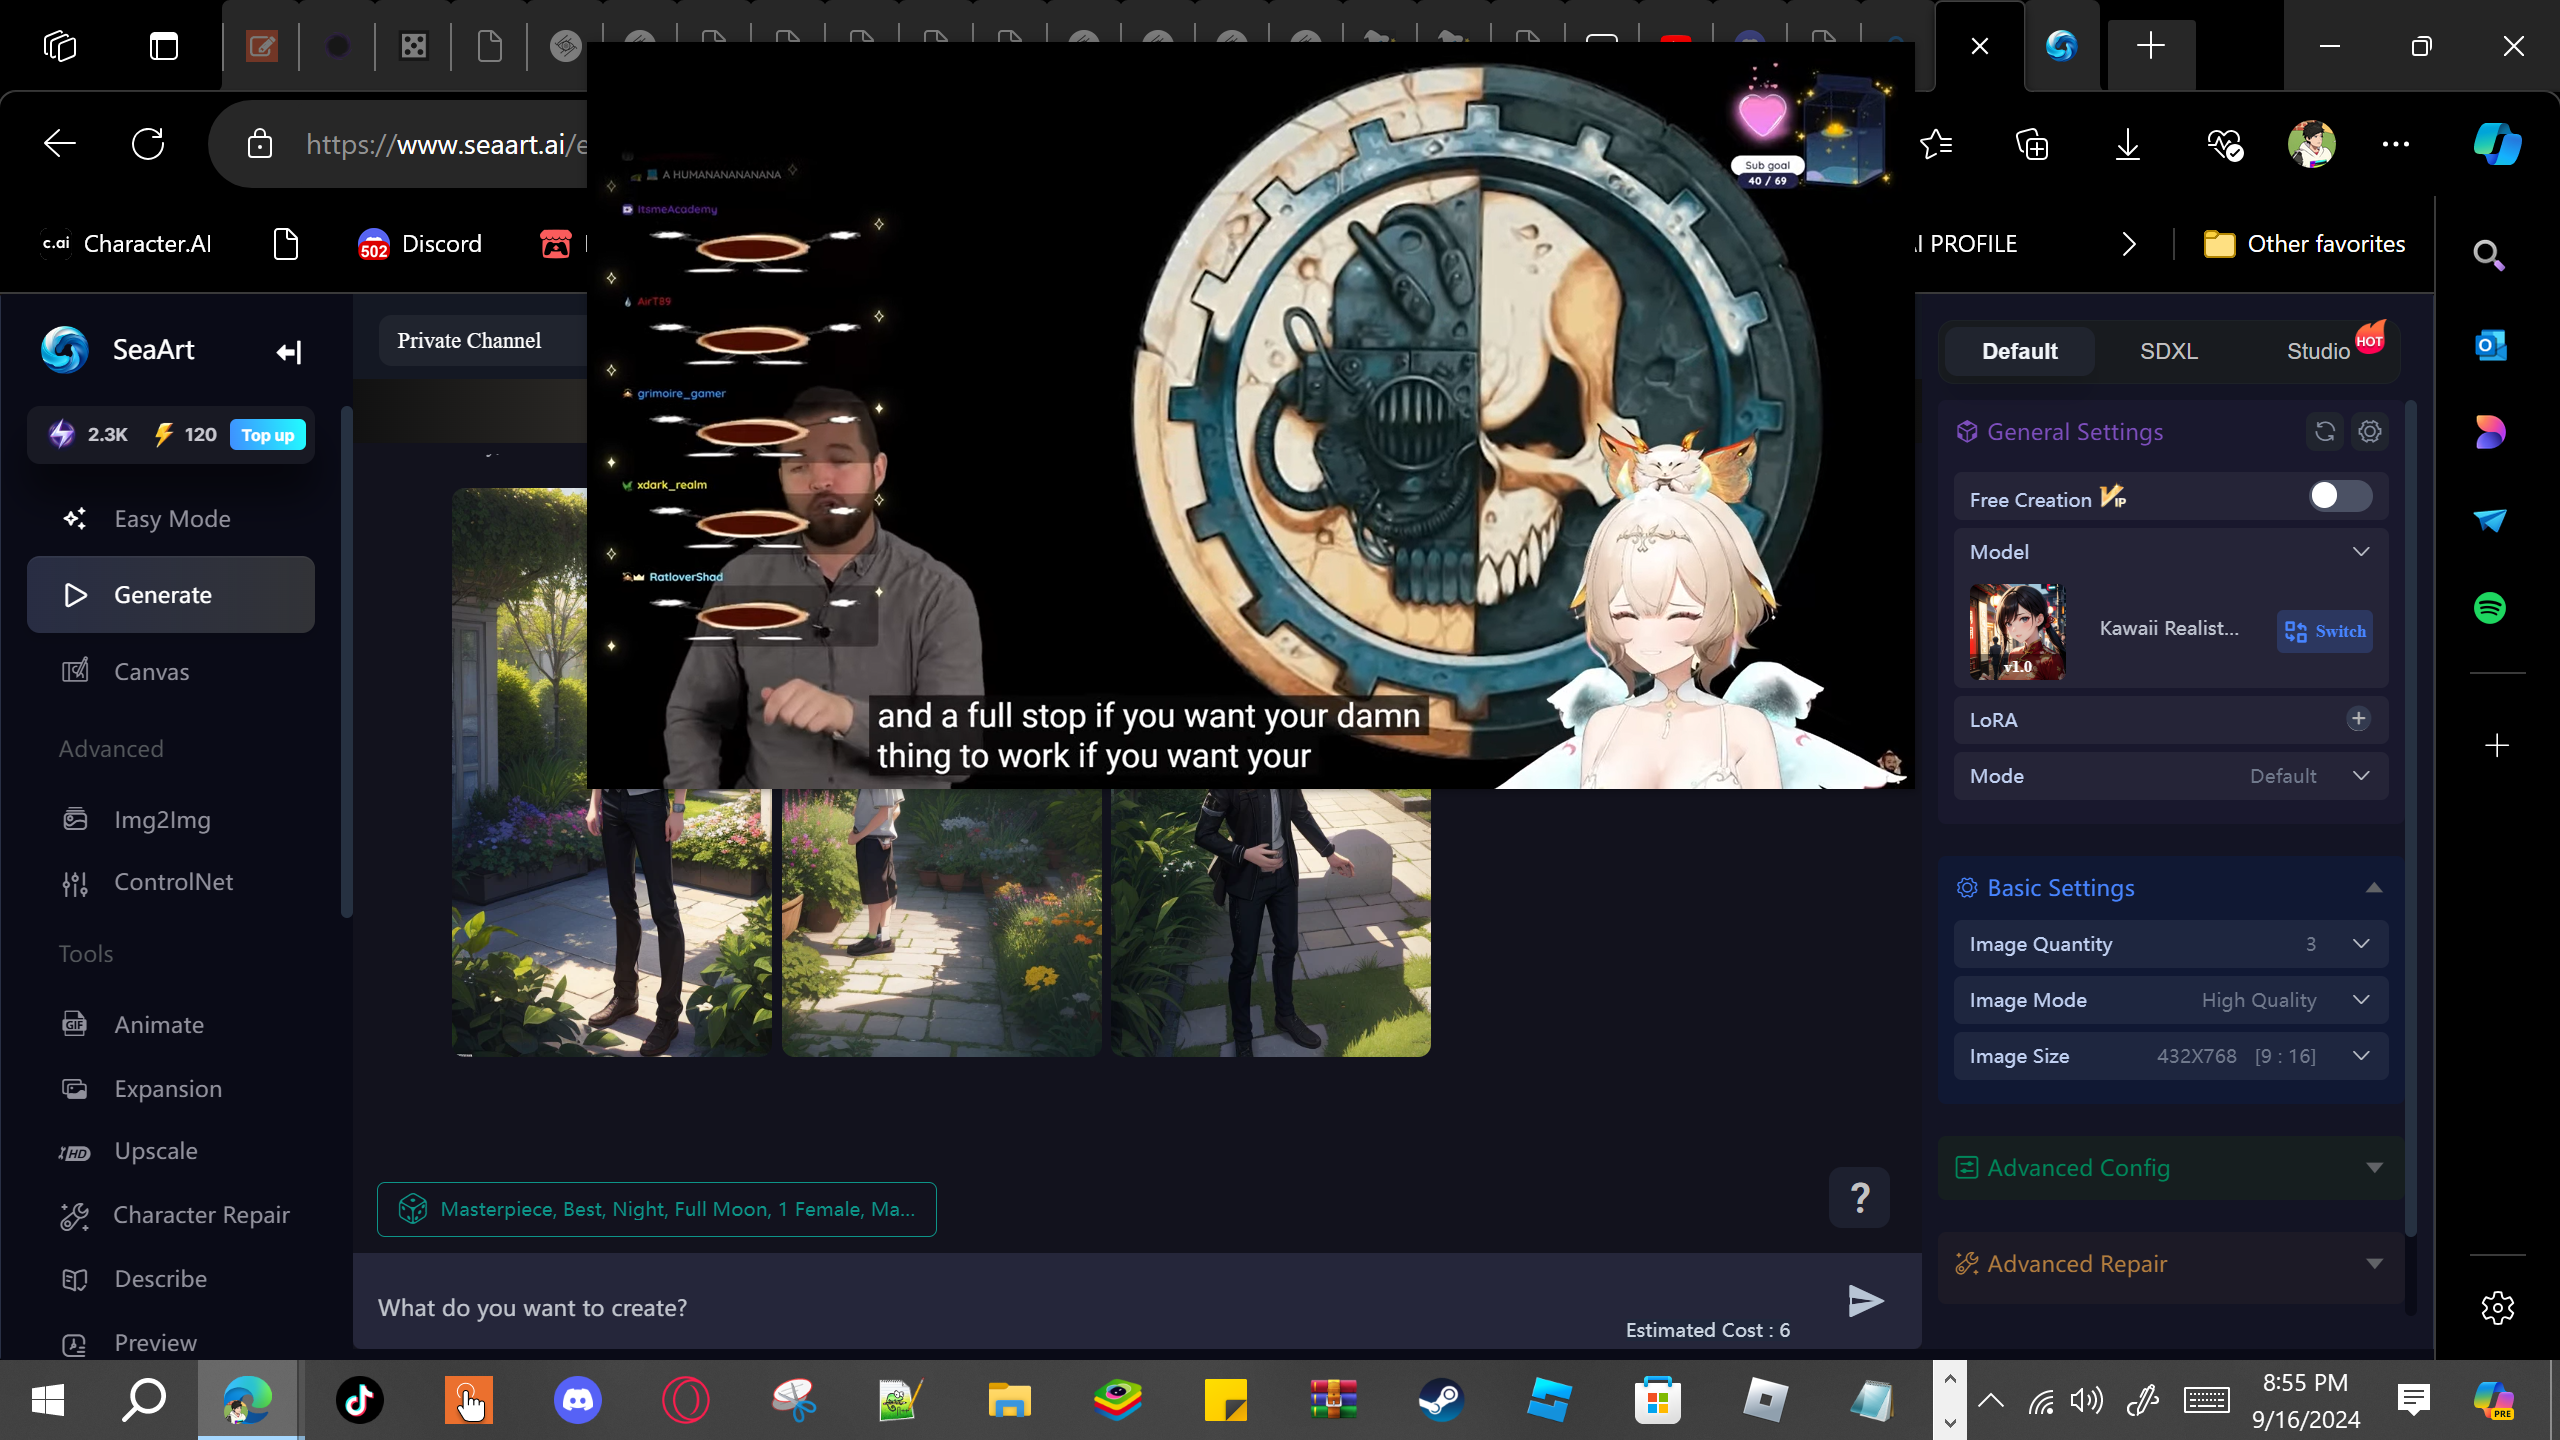Open the Private Channel button
Image resolution: width=2560 pixels, height=1440 pixels.
point(469,341)
